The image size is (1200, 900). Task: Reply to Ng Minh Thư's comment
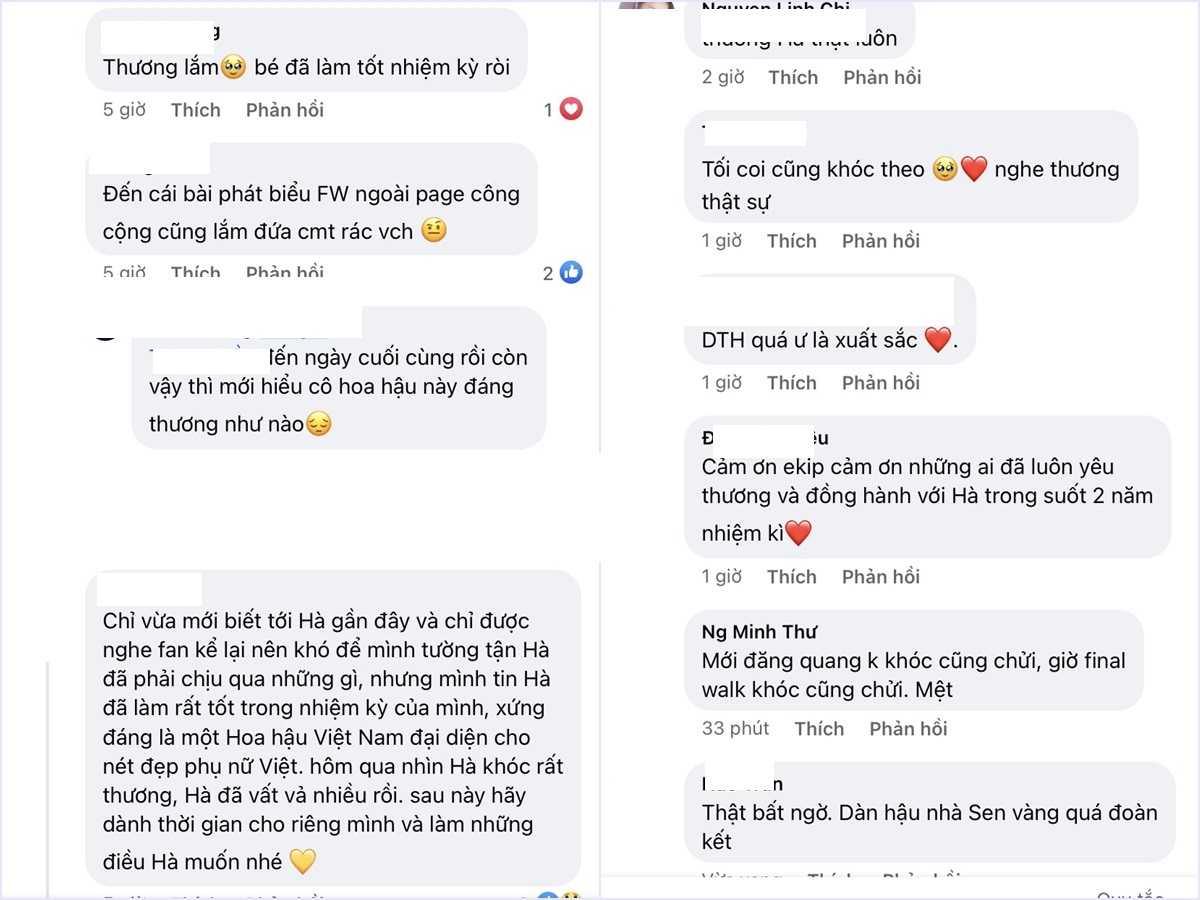[908, 729]
